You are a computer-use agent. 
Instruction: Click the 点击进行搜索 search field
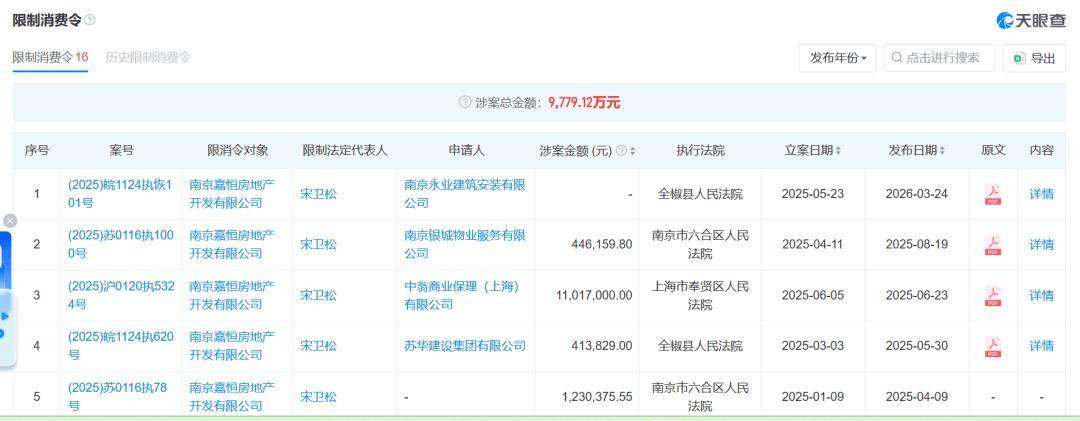(942, 58)
